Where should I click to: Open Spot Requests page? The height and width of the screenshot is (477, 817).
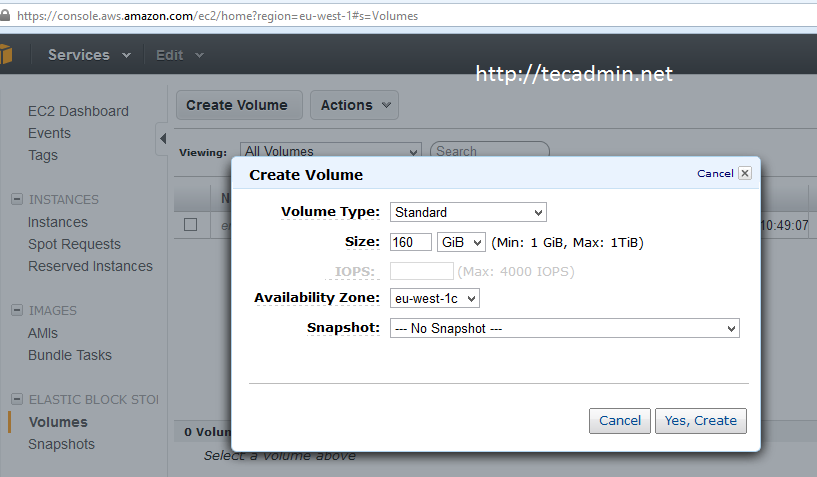click(x=74, y=244)
